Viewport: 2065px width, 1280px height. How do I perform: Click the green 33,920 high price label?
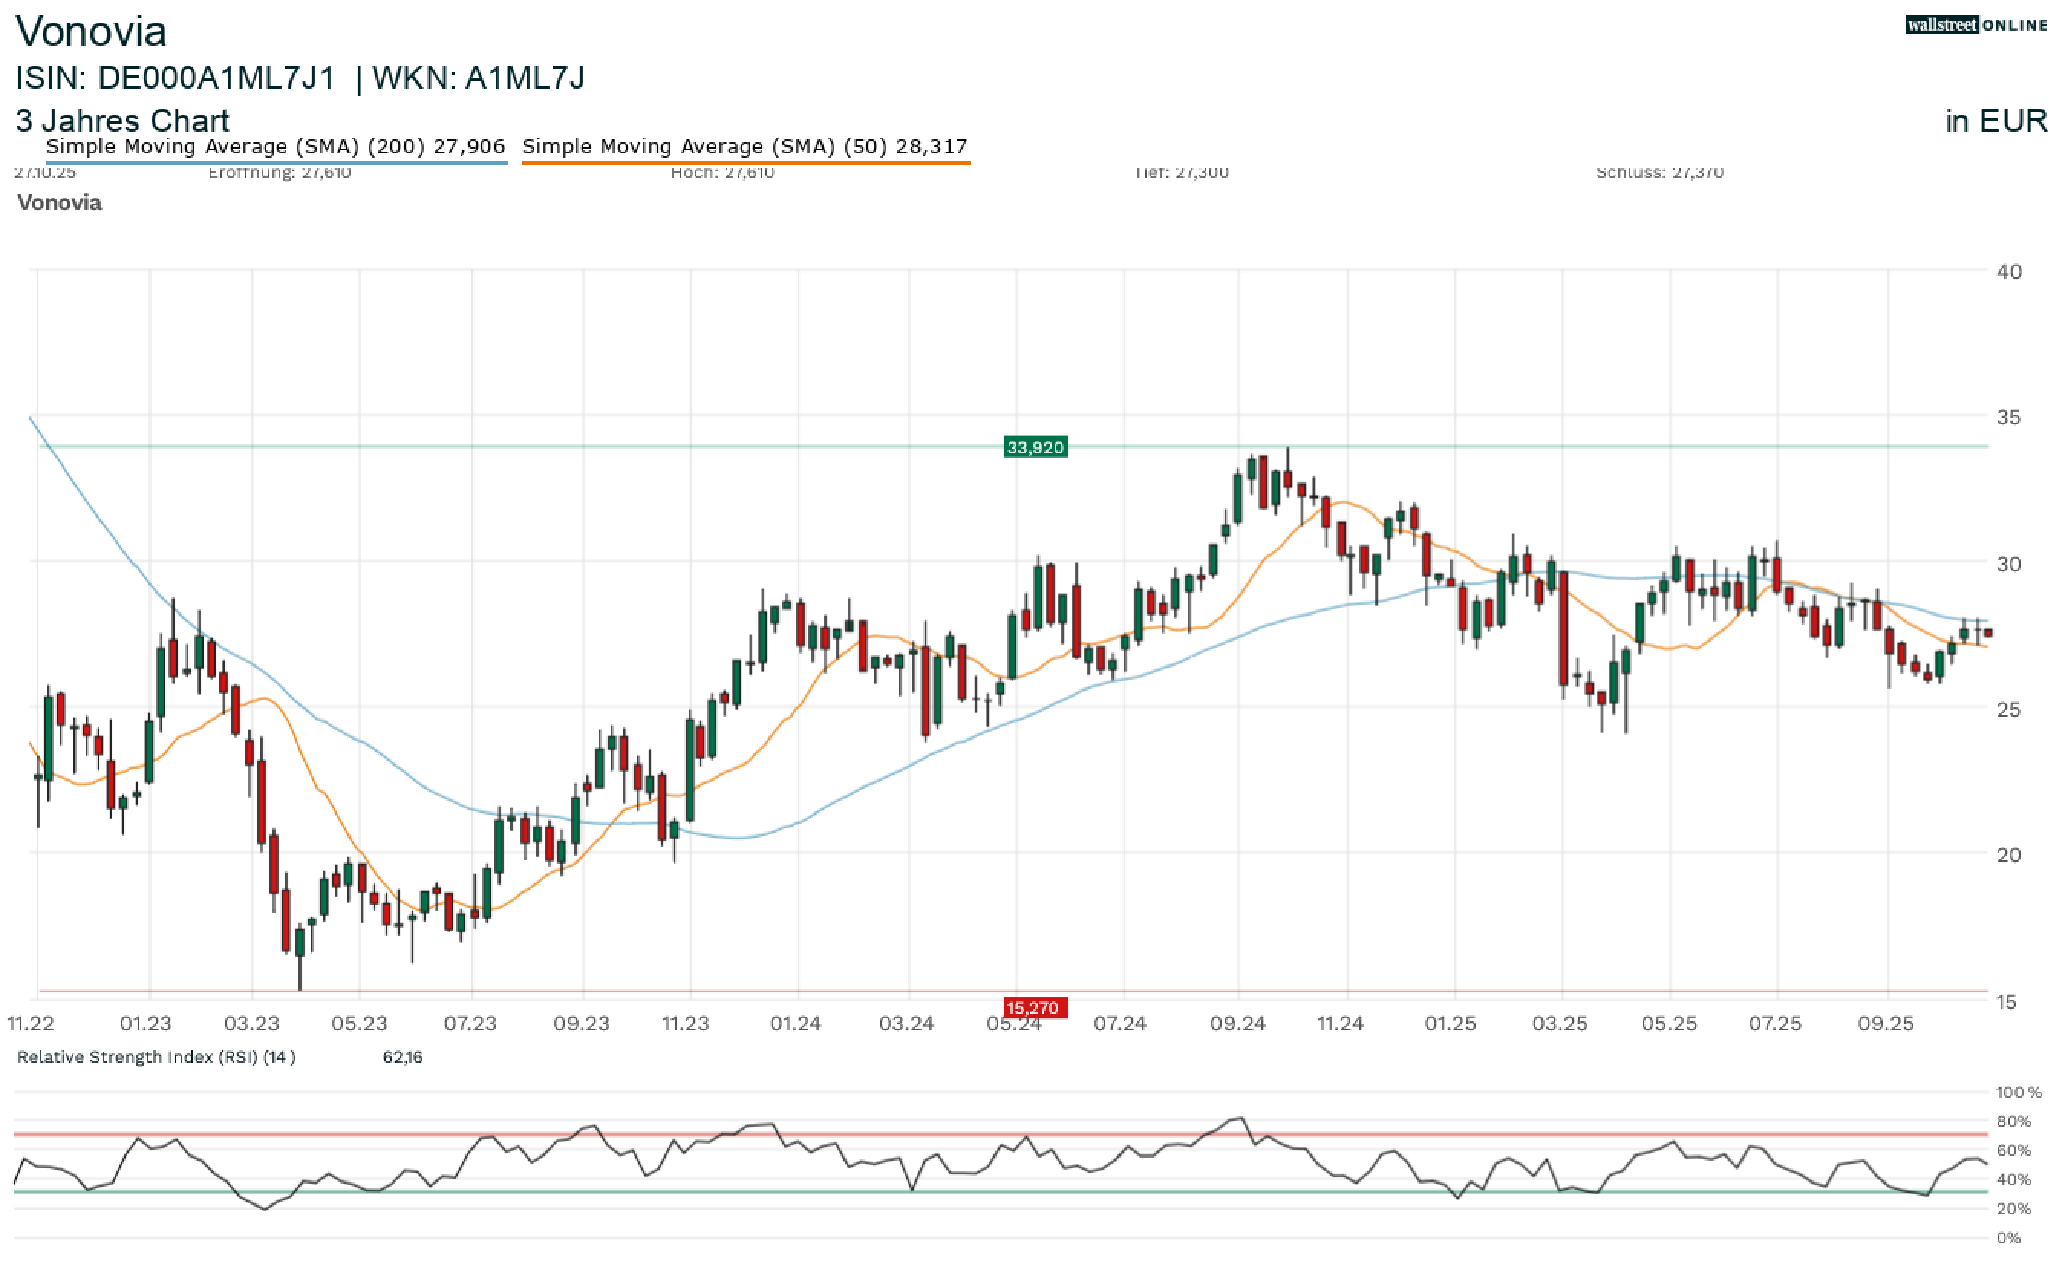(1035, 447)
